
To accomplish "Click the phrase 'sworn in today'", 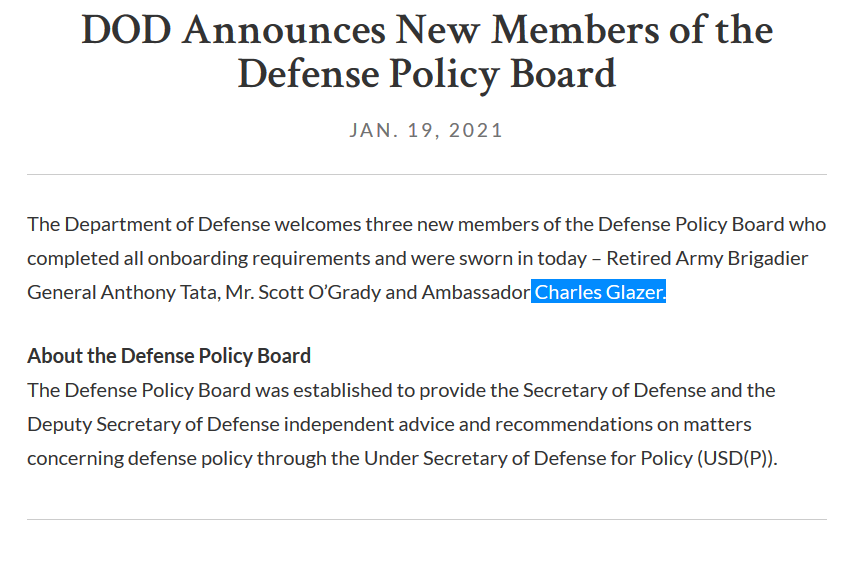I will pyautogui.click(x=523, y=258).
